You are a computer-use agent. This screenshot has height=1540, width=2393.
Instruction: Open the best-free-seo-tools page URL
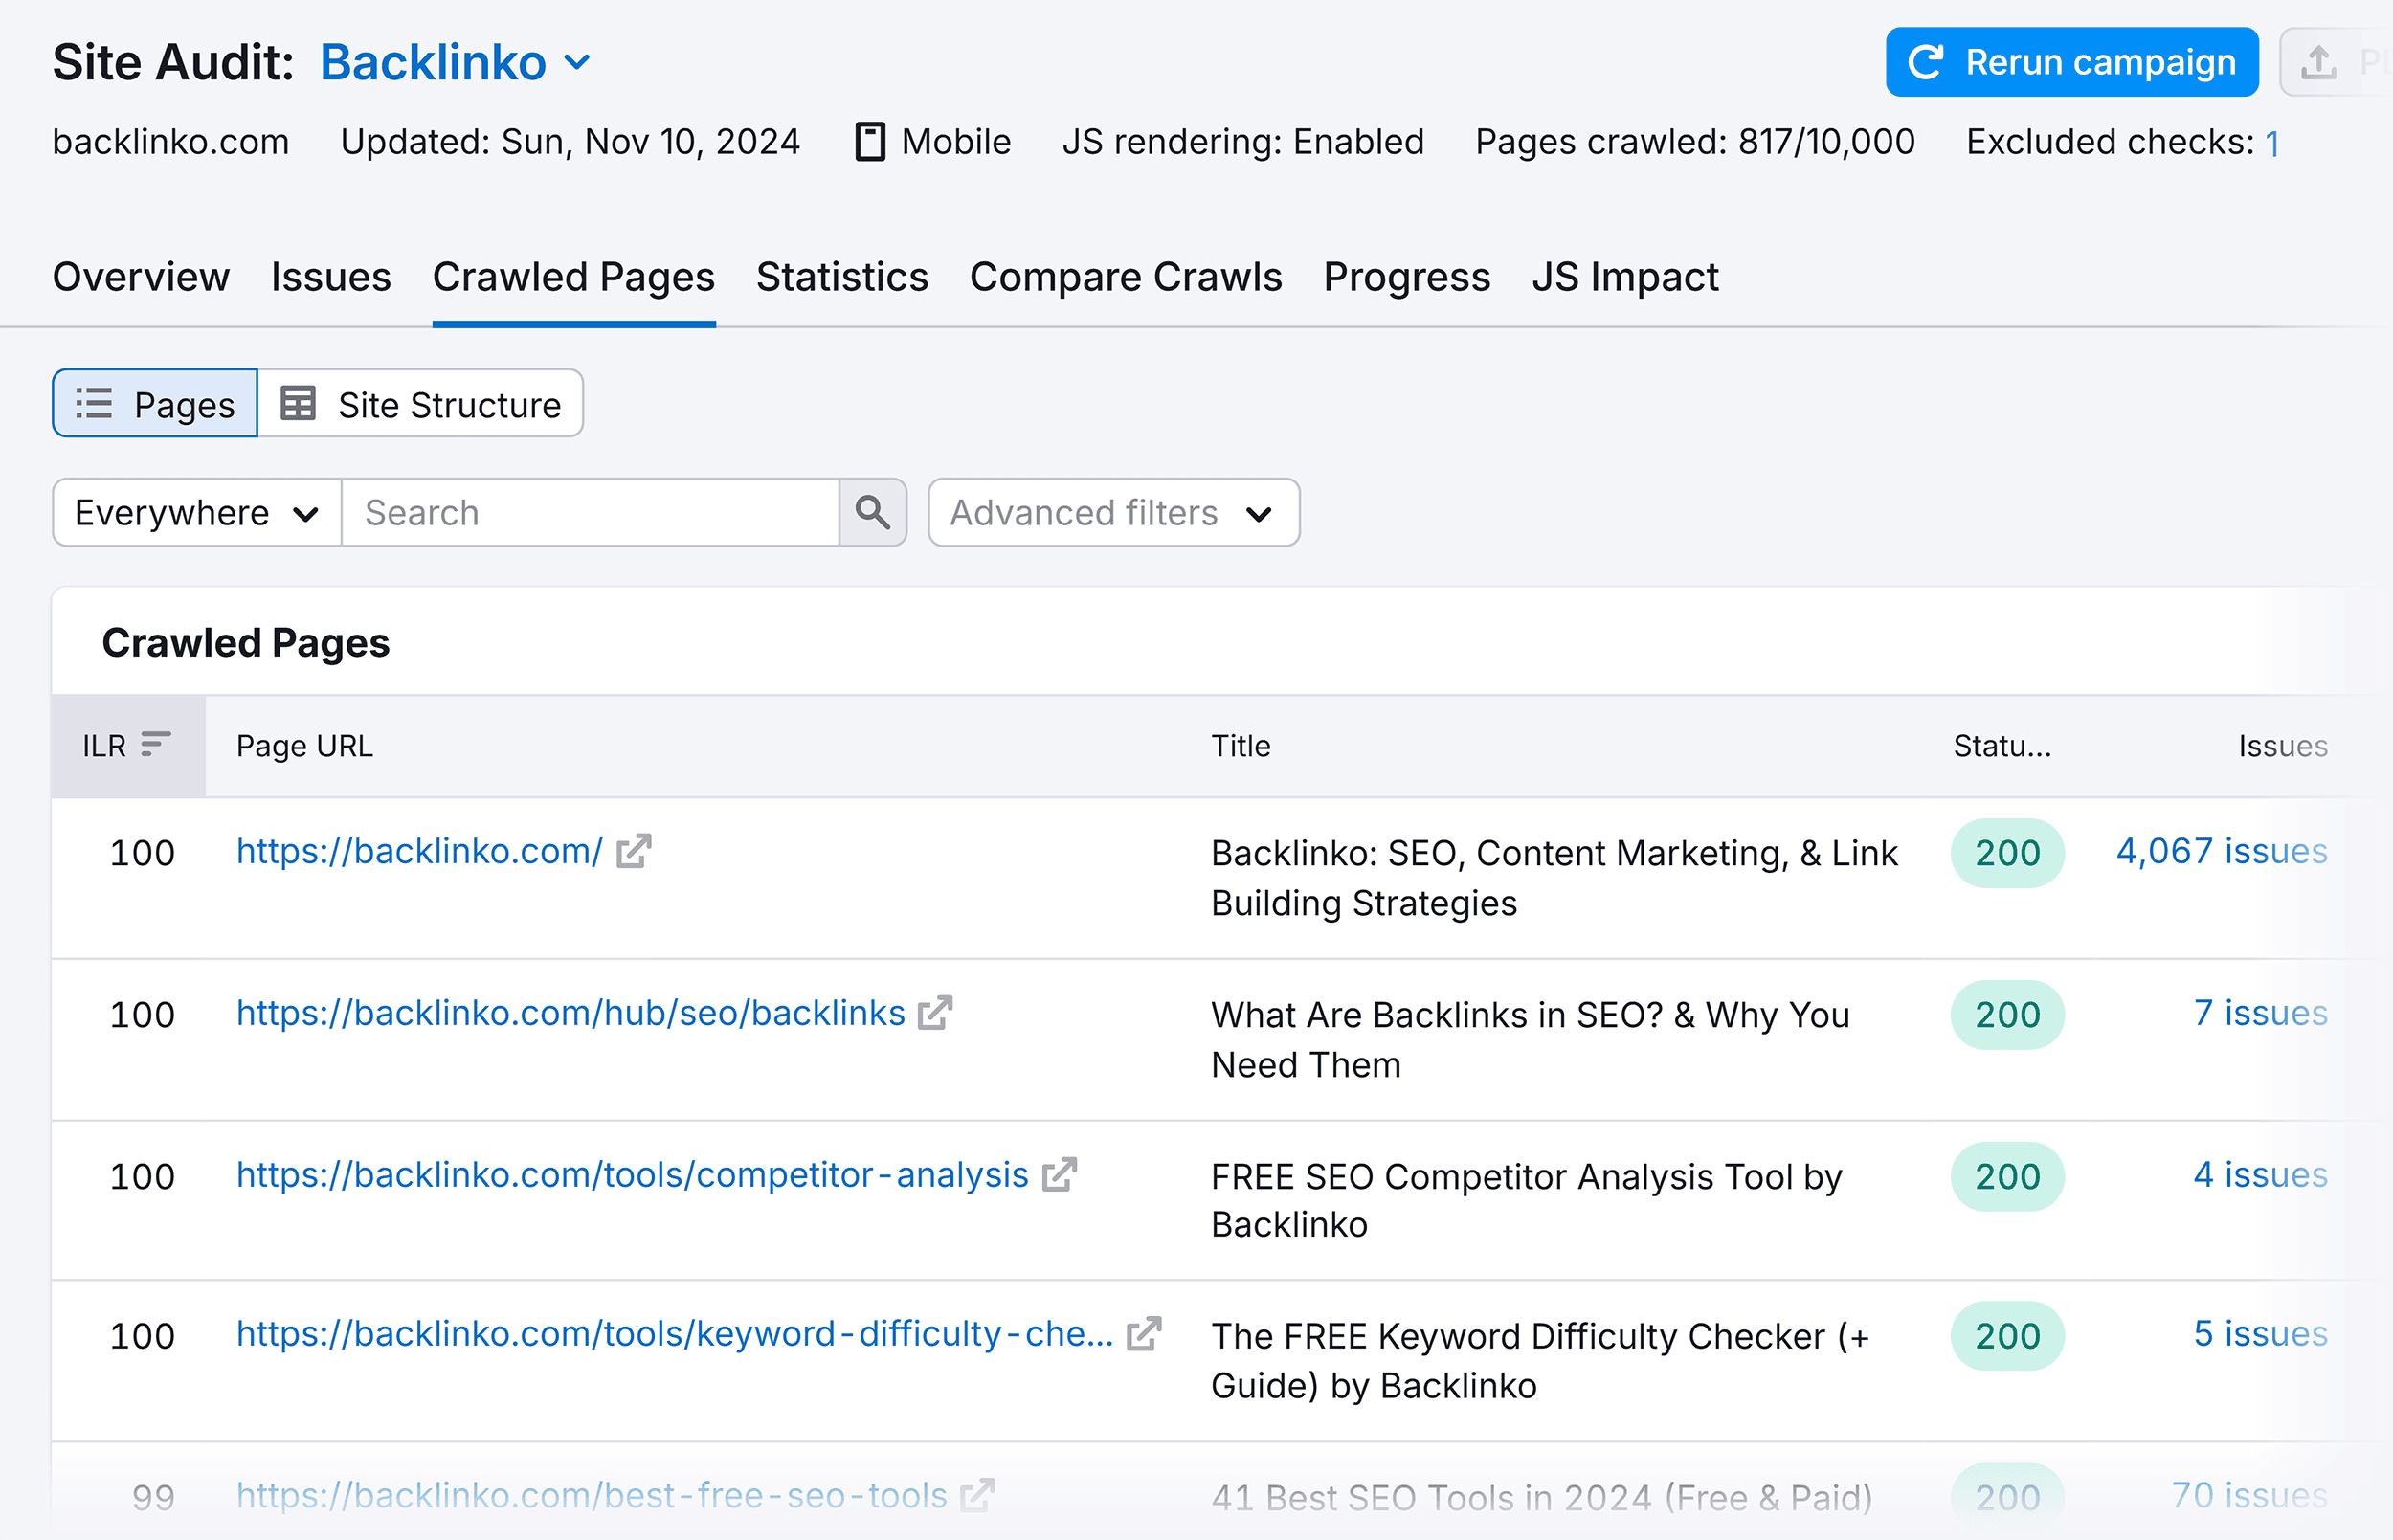592,1496
